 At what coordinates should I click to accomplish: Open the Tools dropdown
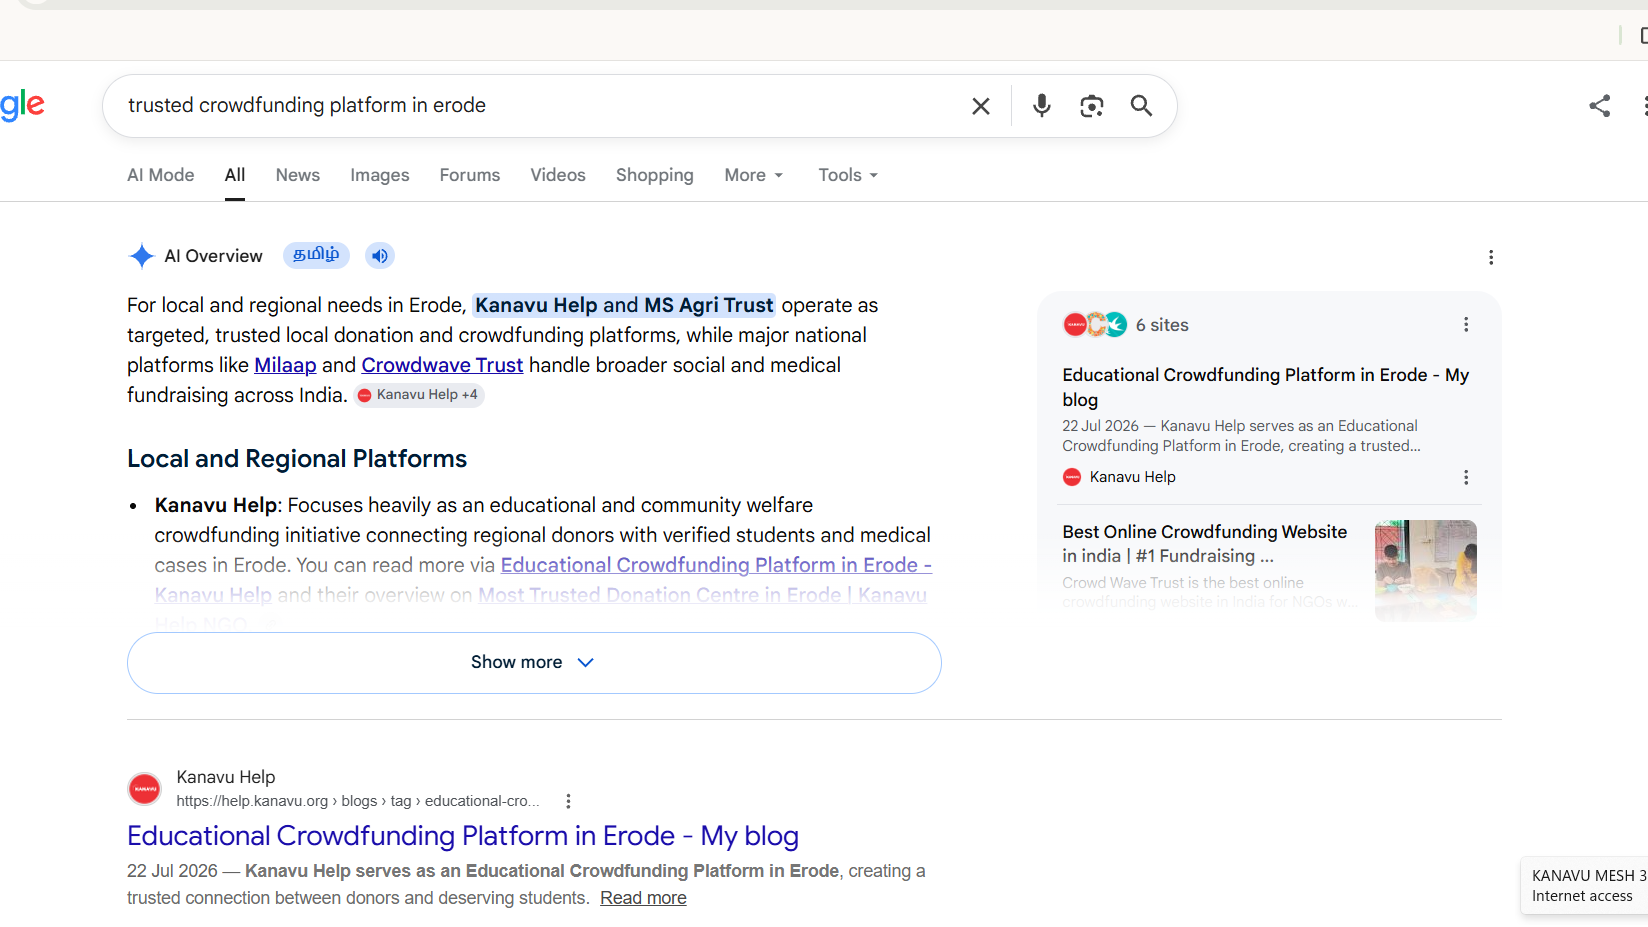(x=848, y=175)
